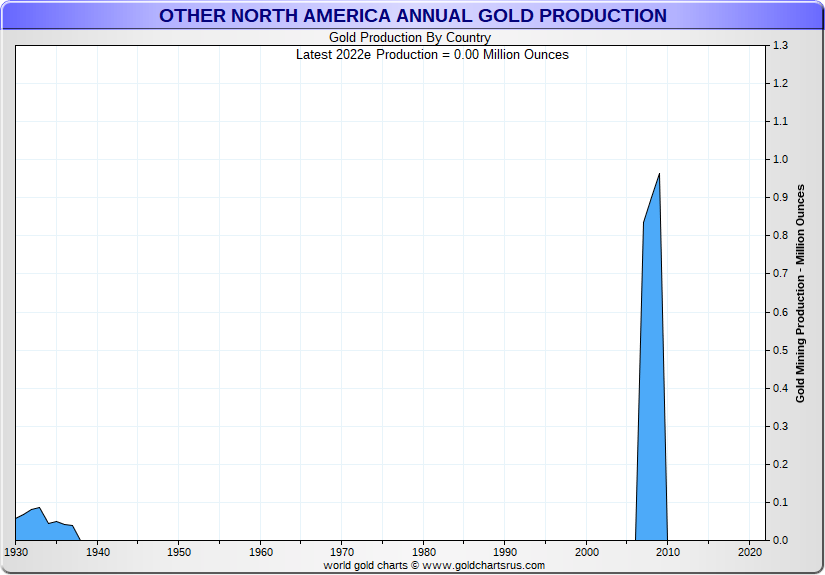Click the 'Latest 2022e Production' text line
This screenshot has height=575, width=825.
coord(432,54)
